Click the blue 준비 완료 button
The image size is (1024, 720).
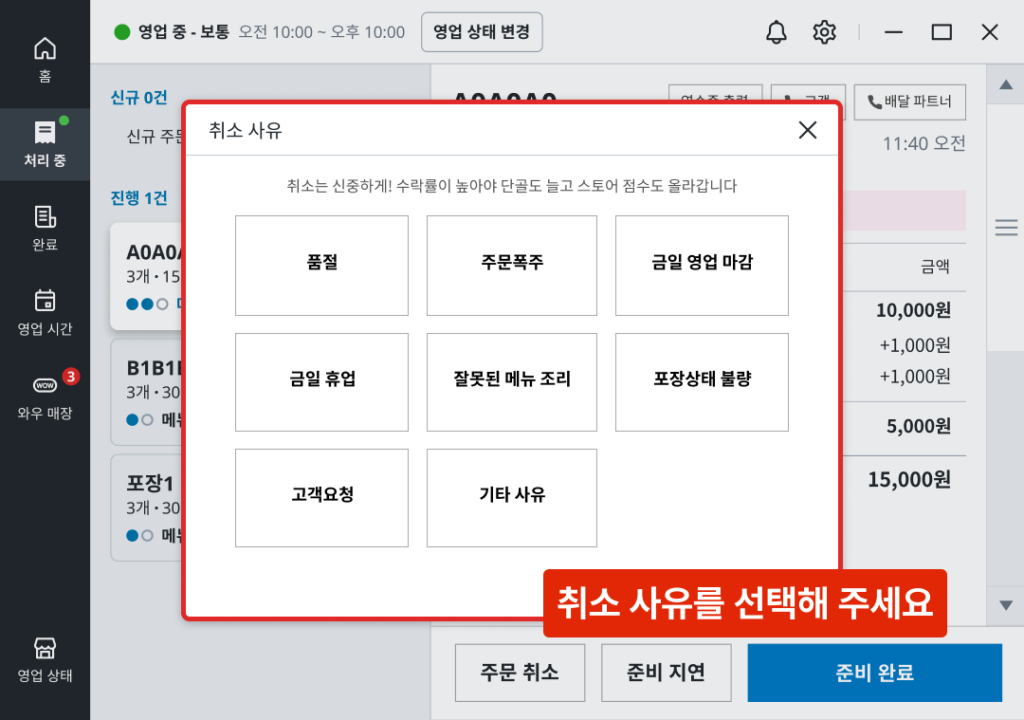[874, 673]
